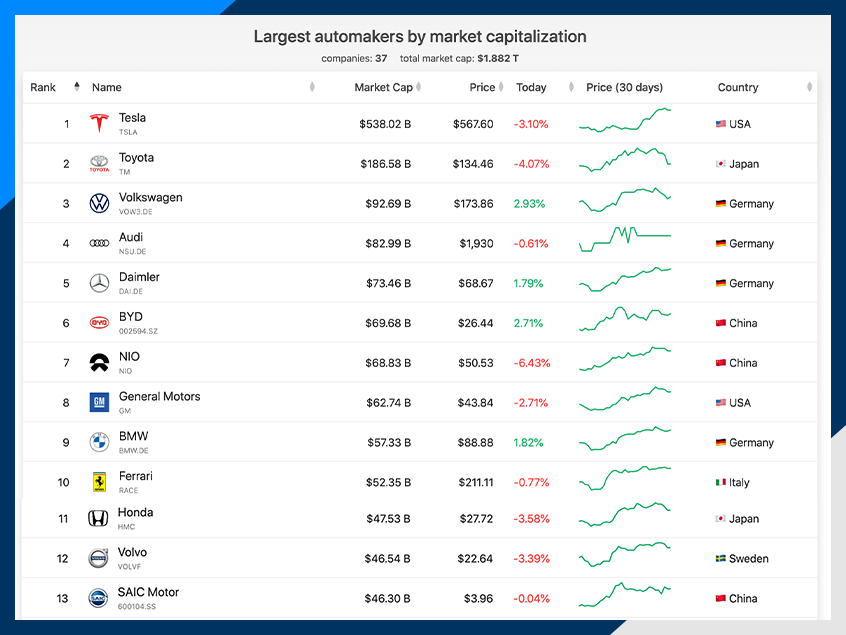View Honda 30-day price chart

coord(625,515)
